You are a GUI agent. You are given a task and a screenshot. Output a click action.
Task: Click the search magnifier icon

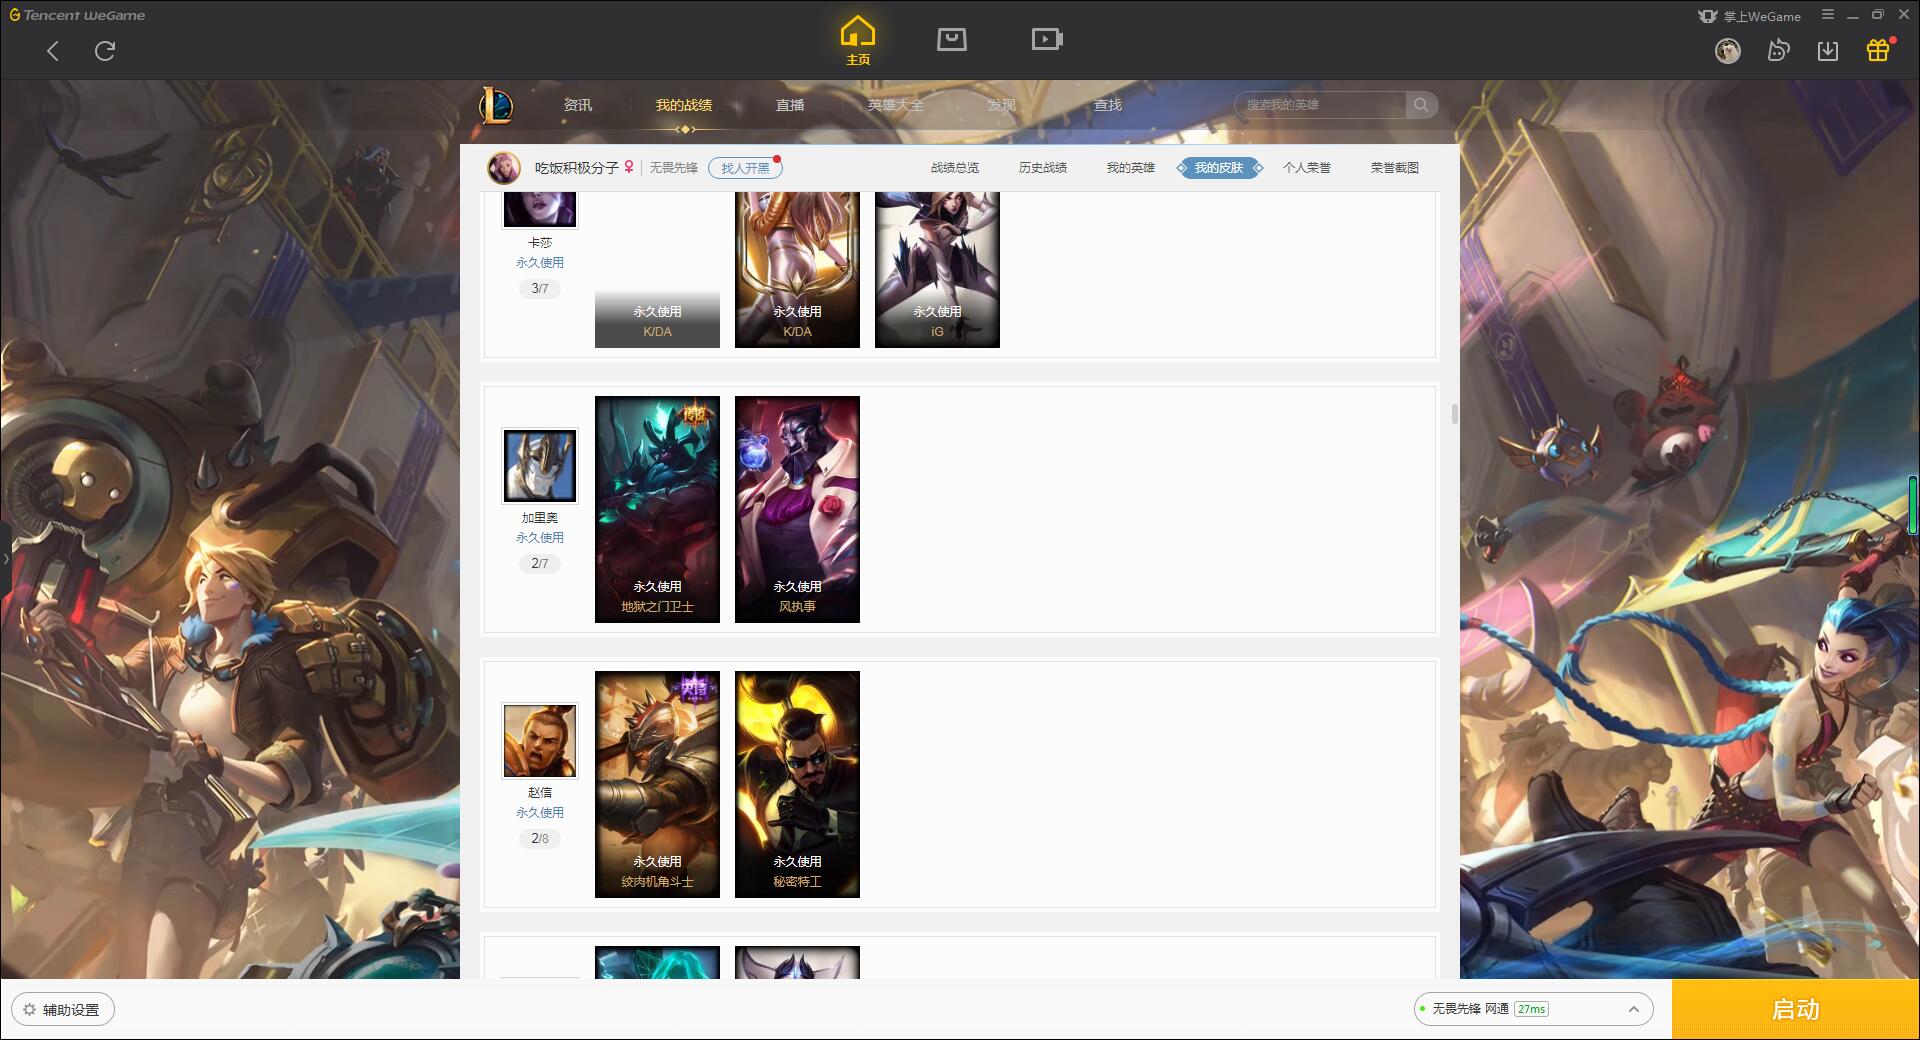1420,105
